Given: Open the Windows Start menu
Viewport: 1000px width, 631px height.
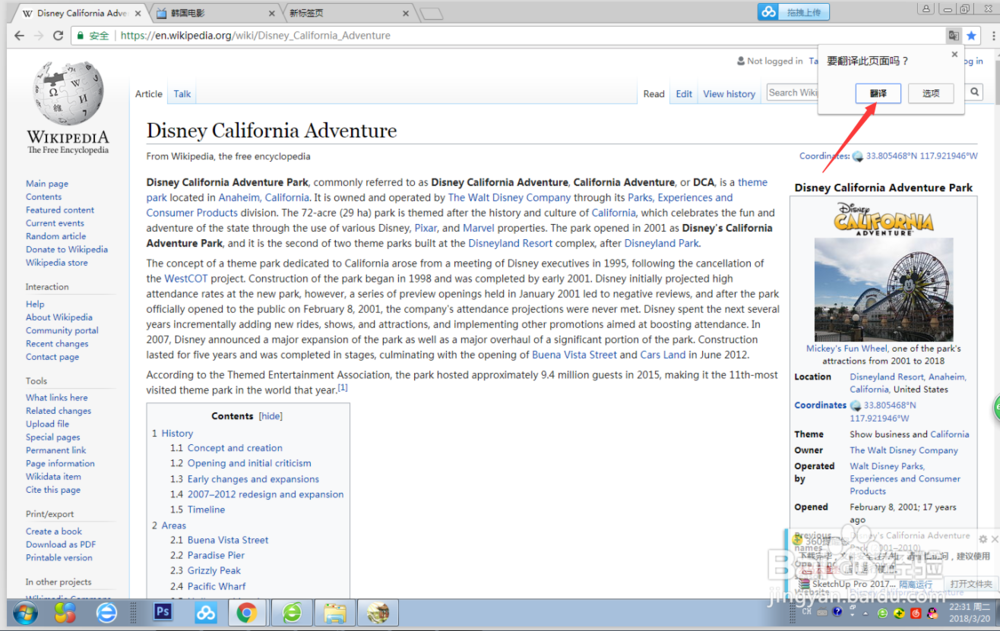Looking at the screenshot, I should tap(26, 613).
